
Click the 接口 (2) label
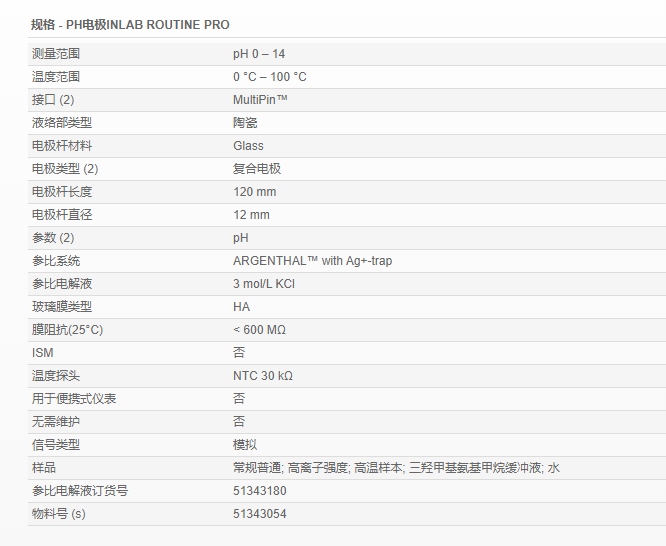coord(53,100)
